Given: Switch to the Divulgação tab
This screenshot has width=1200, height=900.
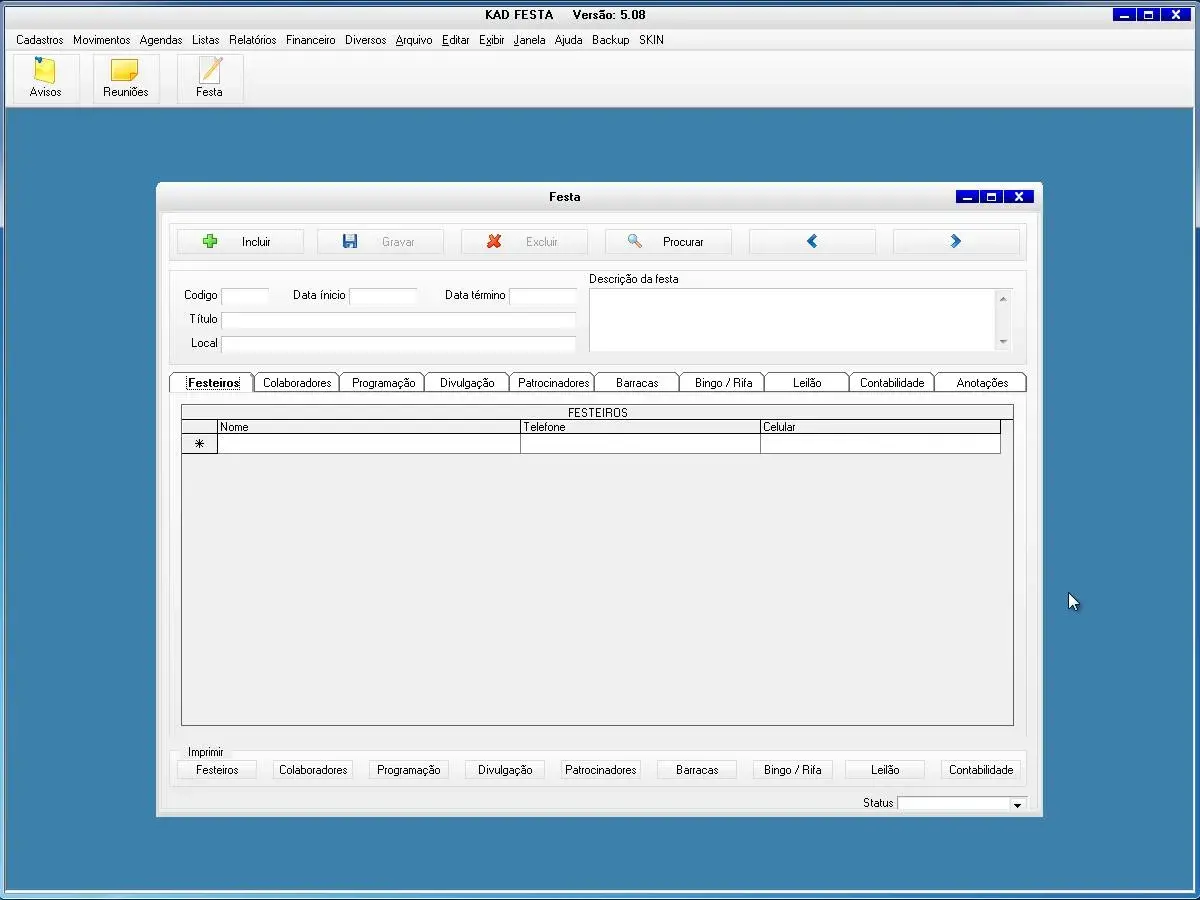Looking at the screenshot, I should [x=467, y=383].
